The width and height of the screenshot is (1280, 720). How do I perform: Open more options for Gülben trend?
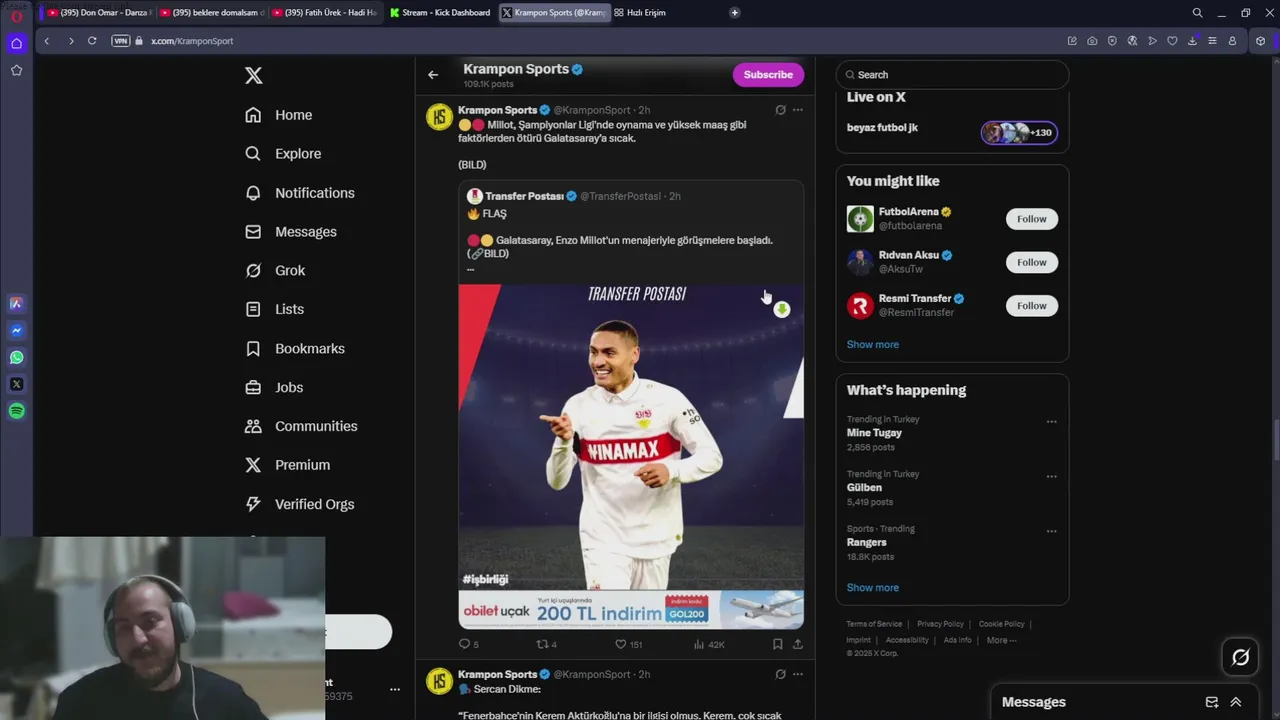click(1051, 477)
